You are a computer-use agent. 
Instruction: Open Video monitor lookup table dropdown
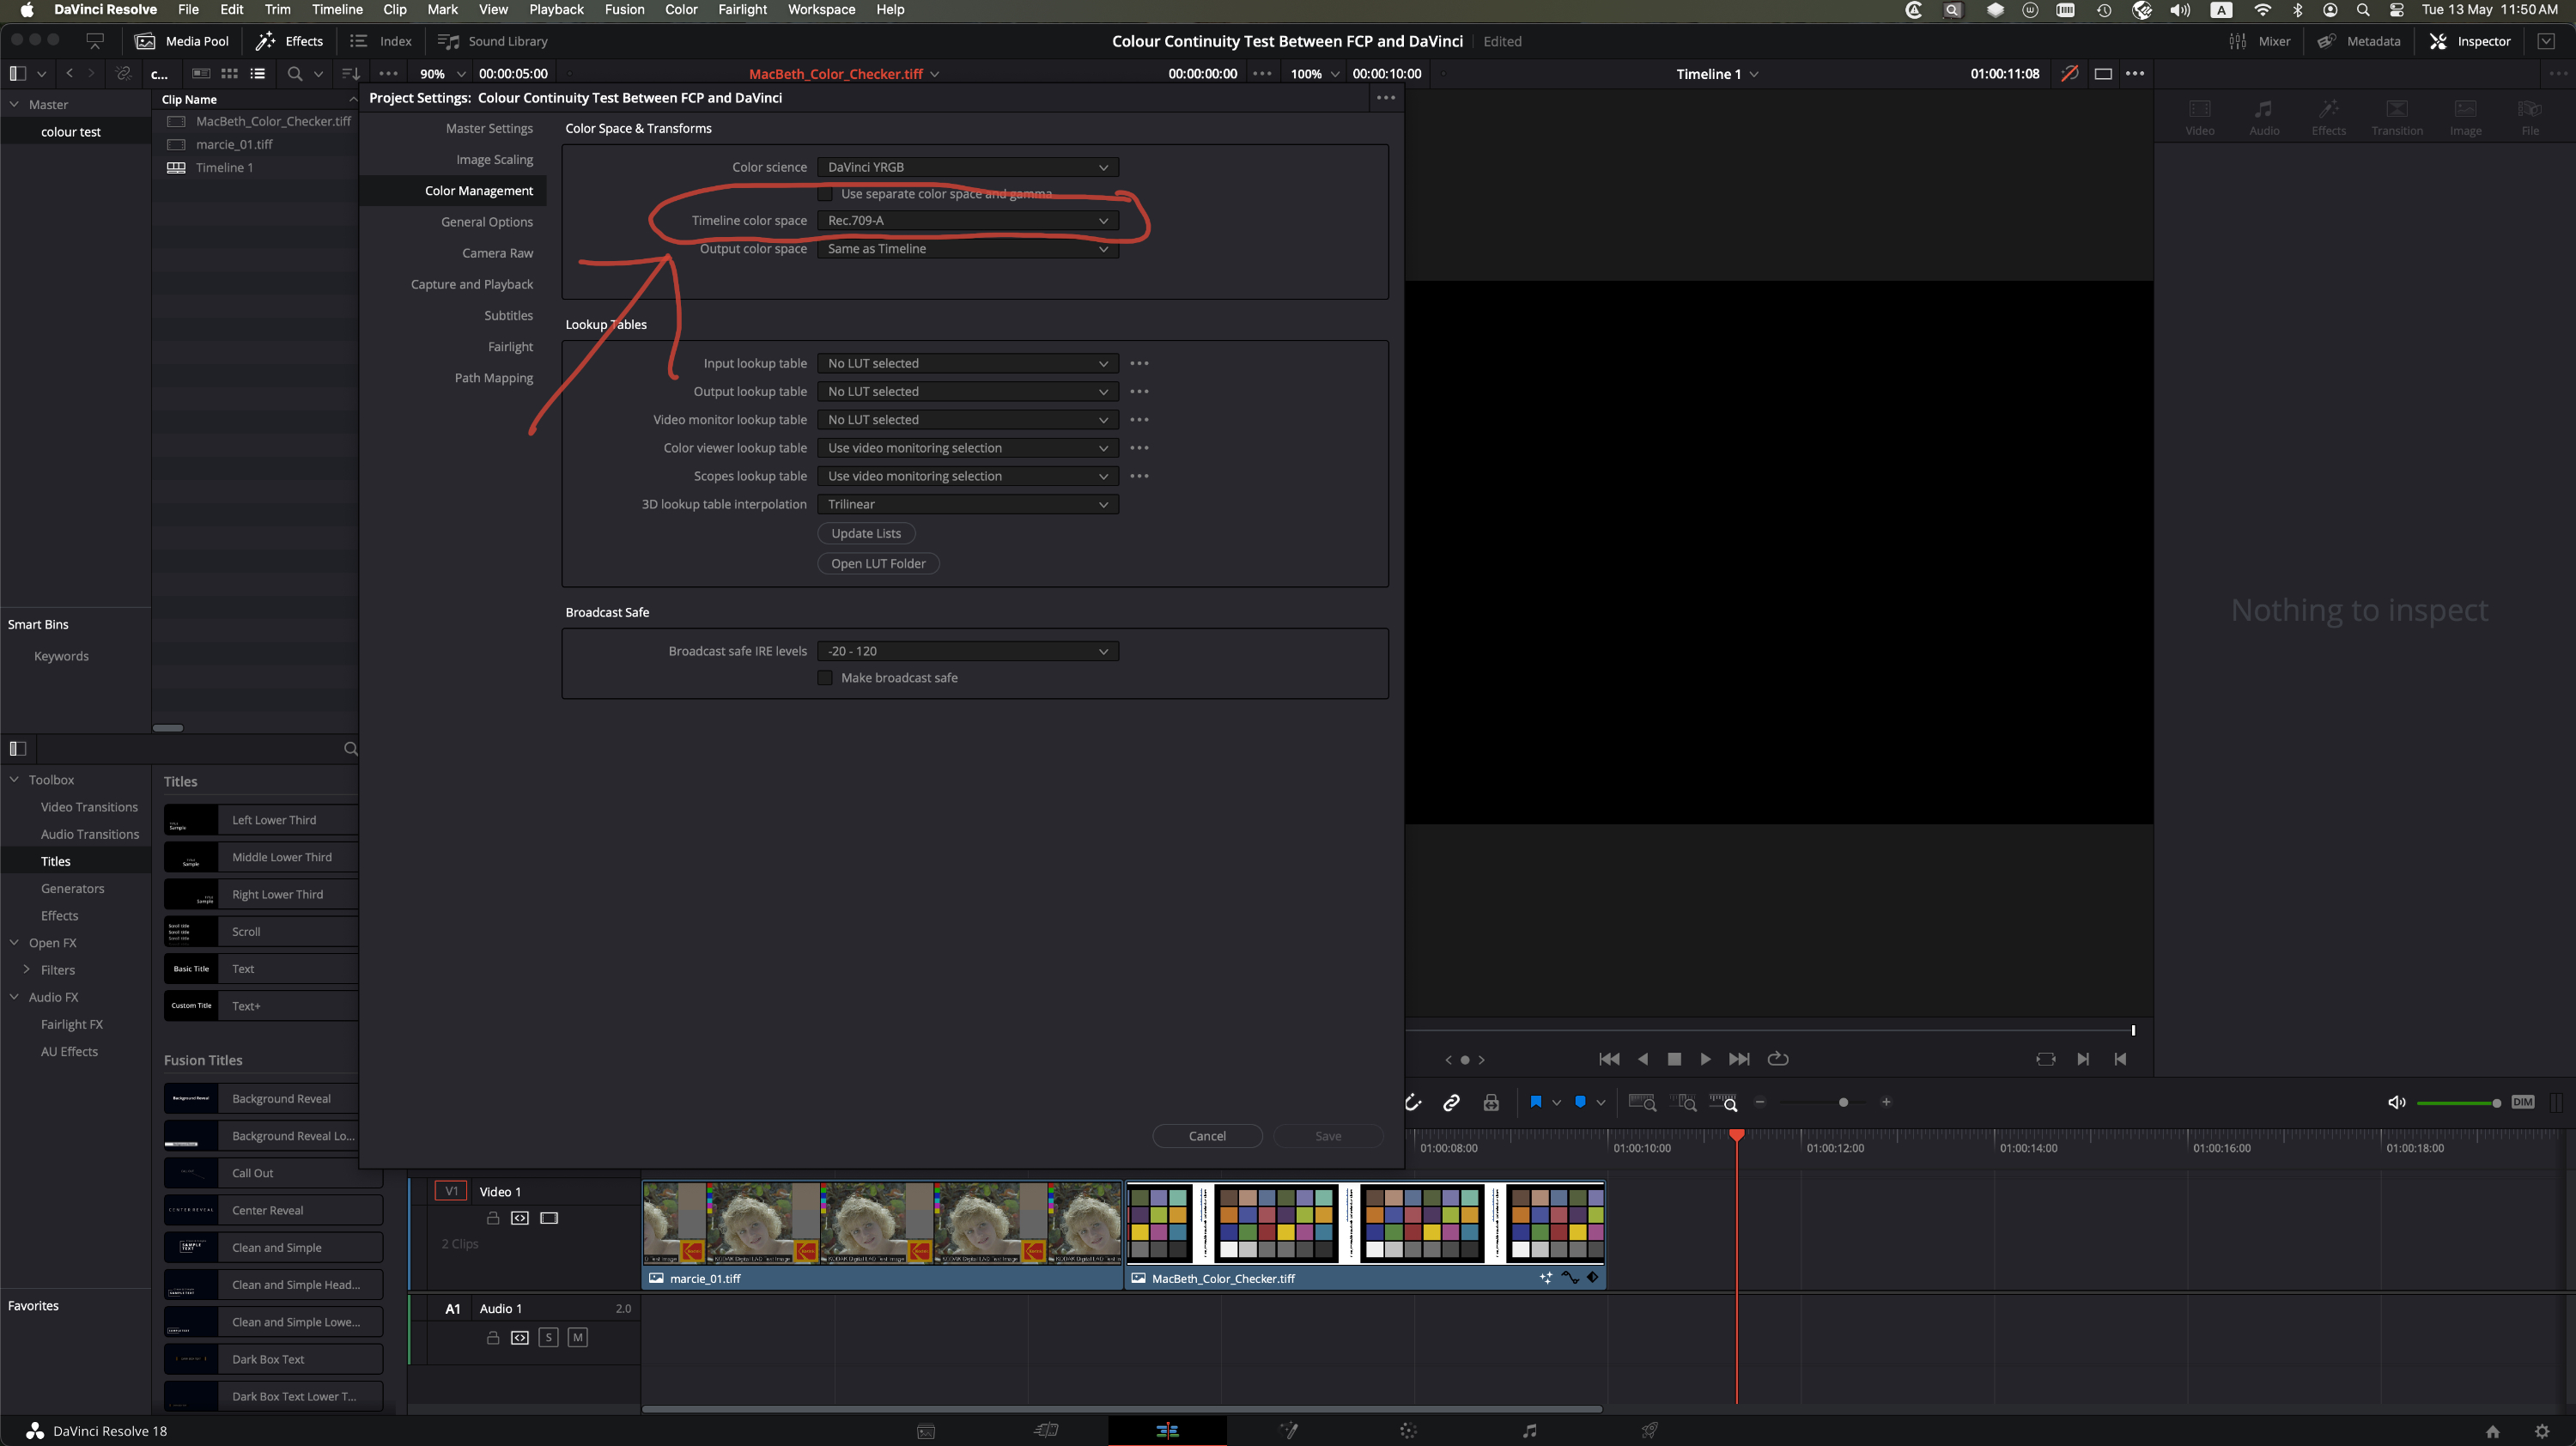tap(967, 420)
